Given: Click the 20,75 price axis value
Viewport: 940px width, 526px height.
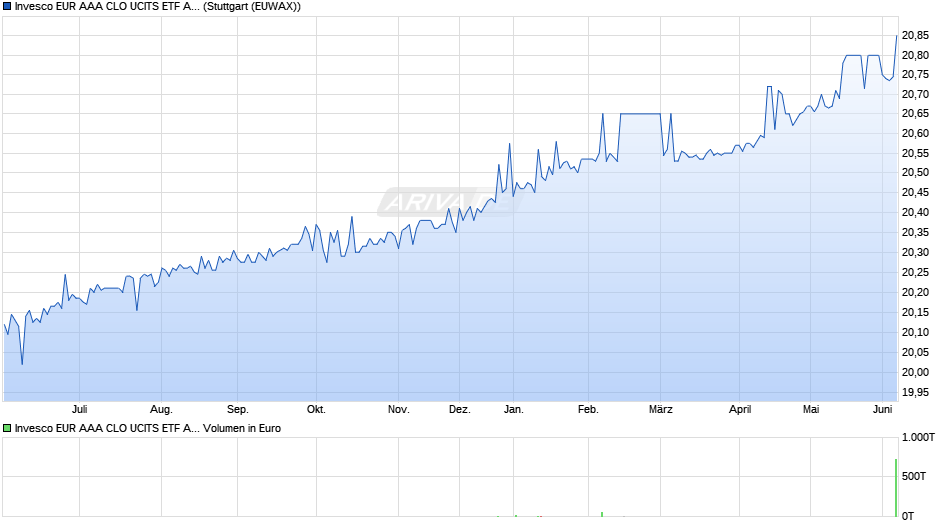Looking at the screenshot, I should pos(915,75).
